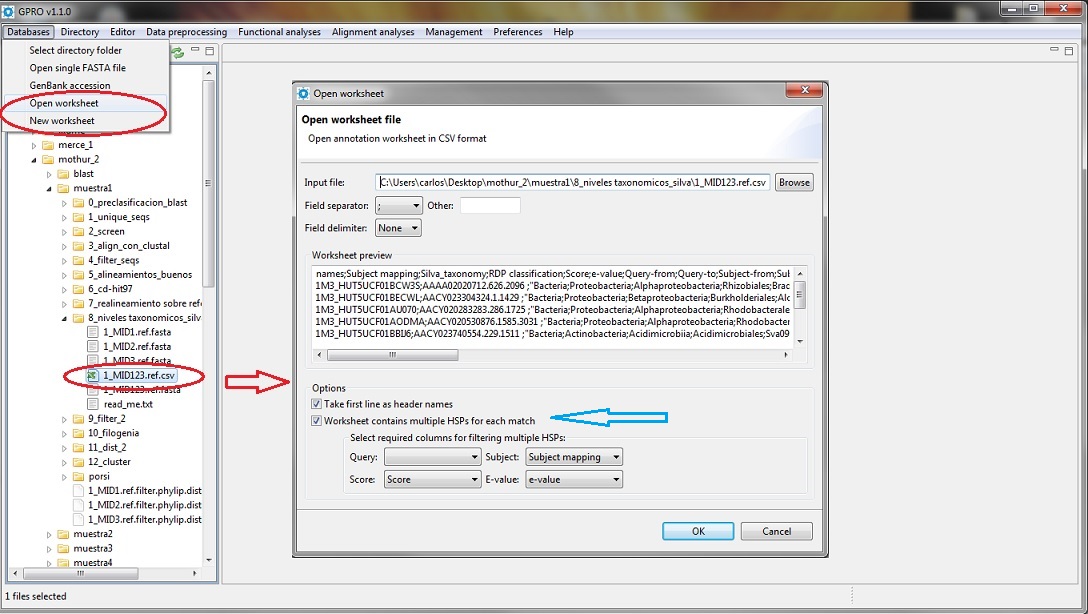
Task: Open the E-value column dropdown
Action: [x=573, y=480]
